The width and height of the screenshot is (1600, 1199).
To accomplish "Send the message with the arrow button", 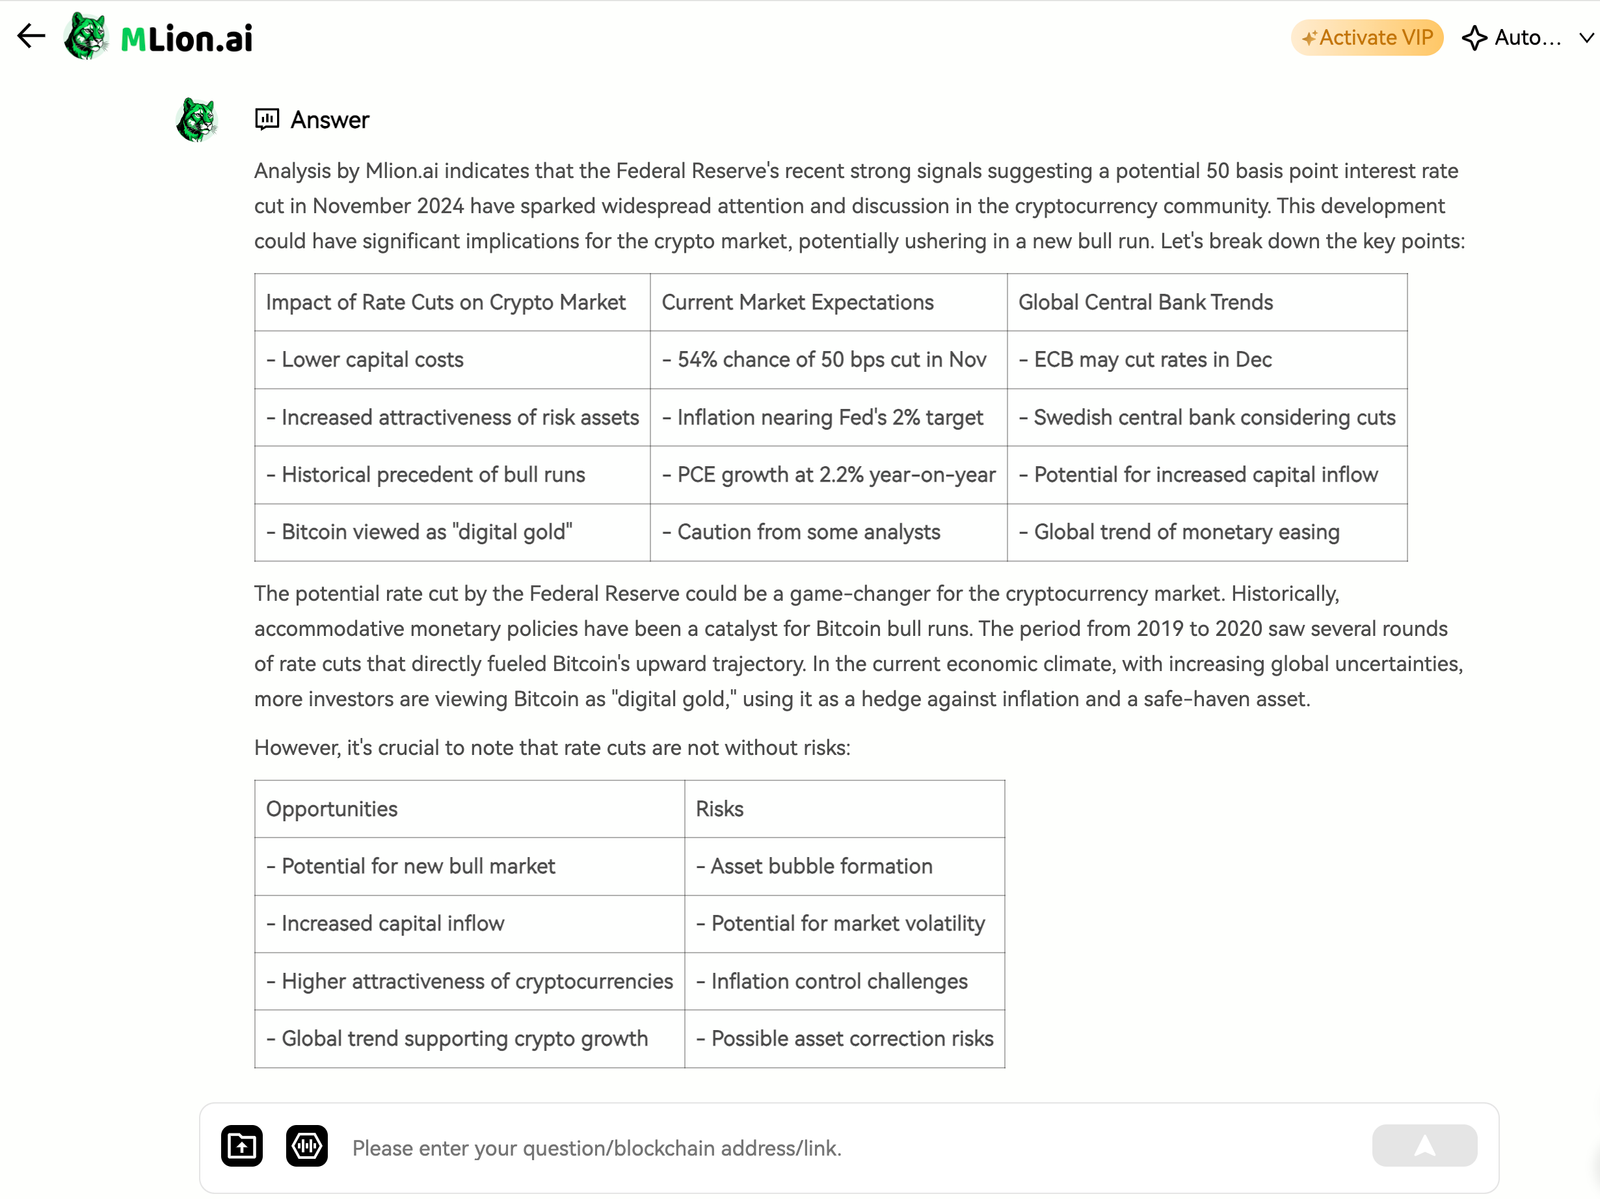I will 1424,1146.
